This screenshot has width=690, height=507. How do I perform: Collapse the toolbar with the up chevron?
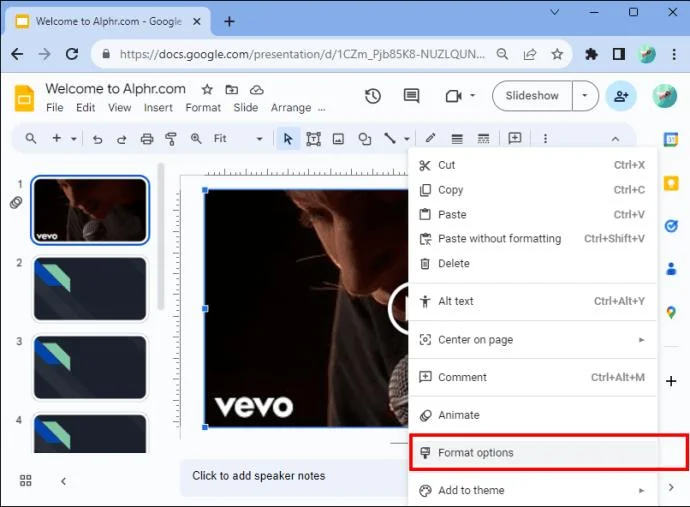click(x=615, y=139)
